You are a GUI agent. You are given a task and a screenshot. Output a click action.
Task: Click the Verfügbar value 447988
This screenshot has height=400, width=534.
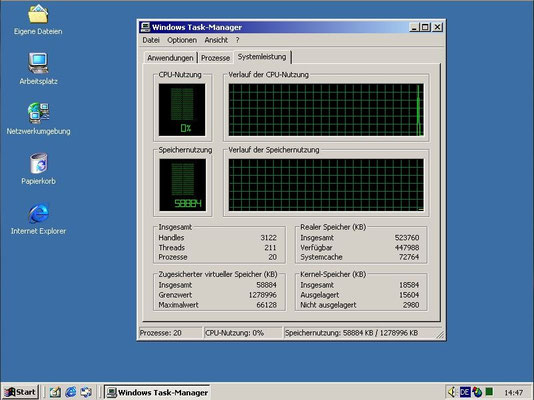pos(407,247)
